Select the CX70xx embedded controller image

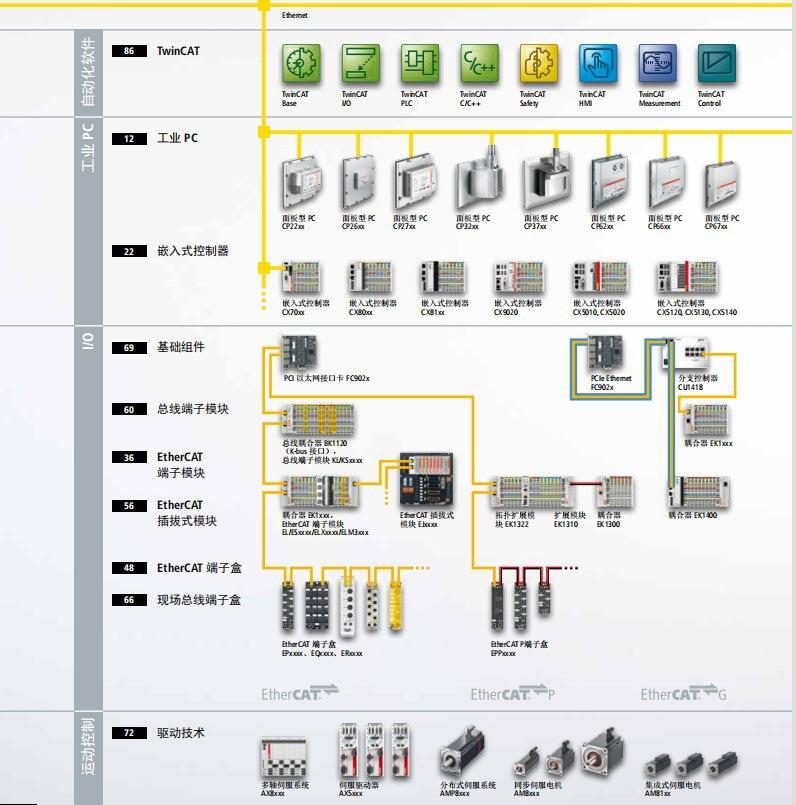click(301, 277)
